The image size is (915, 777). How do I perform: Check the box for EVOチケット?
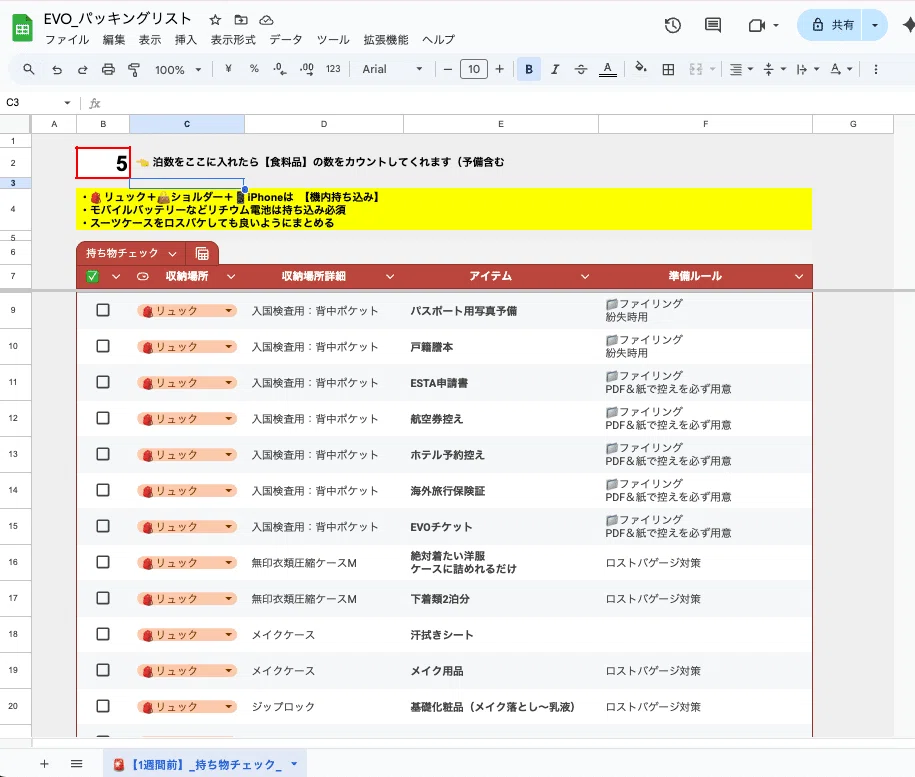[103, 526]
